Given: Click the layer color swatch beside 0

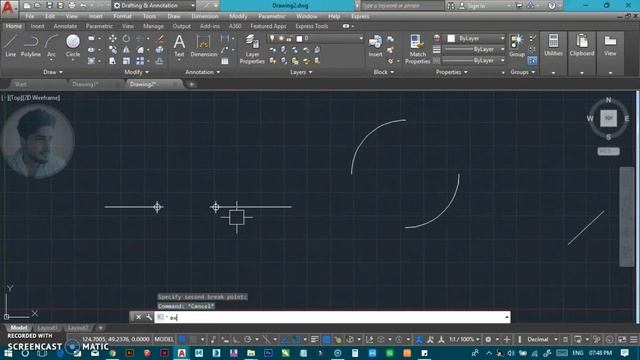Looking at the screenshot, I should pyautogui.click(x=299, y=38).
